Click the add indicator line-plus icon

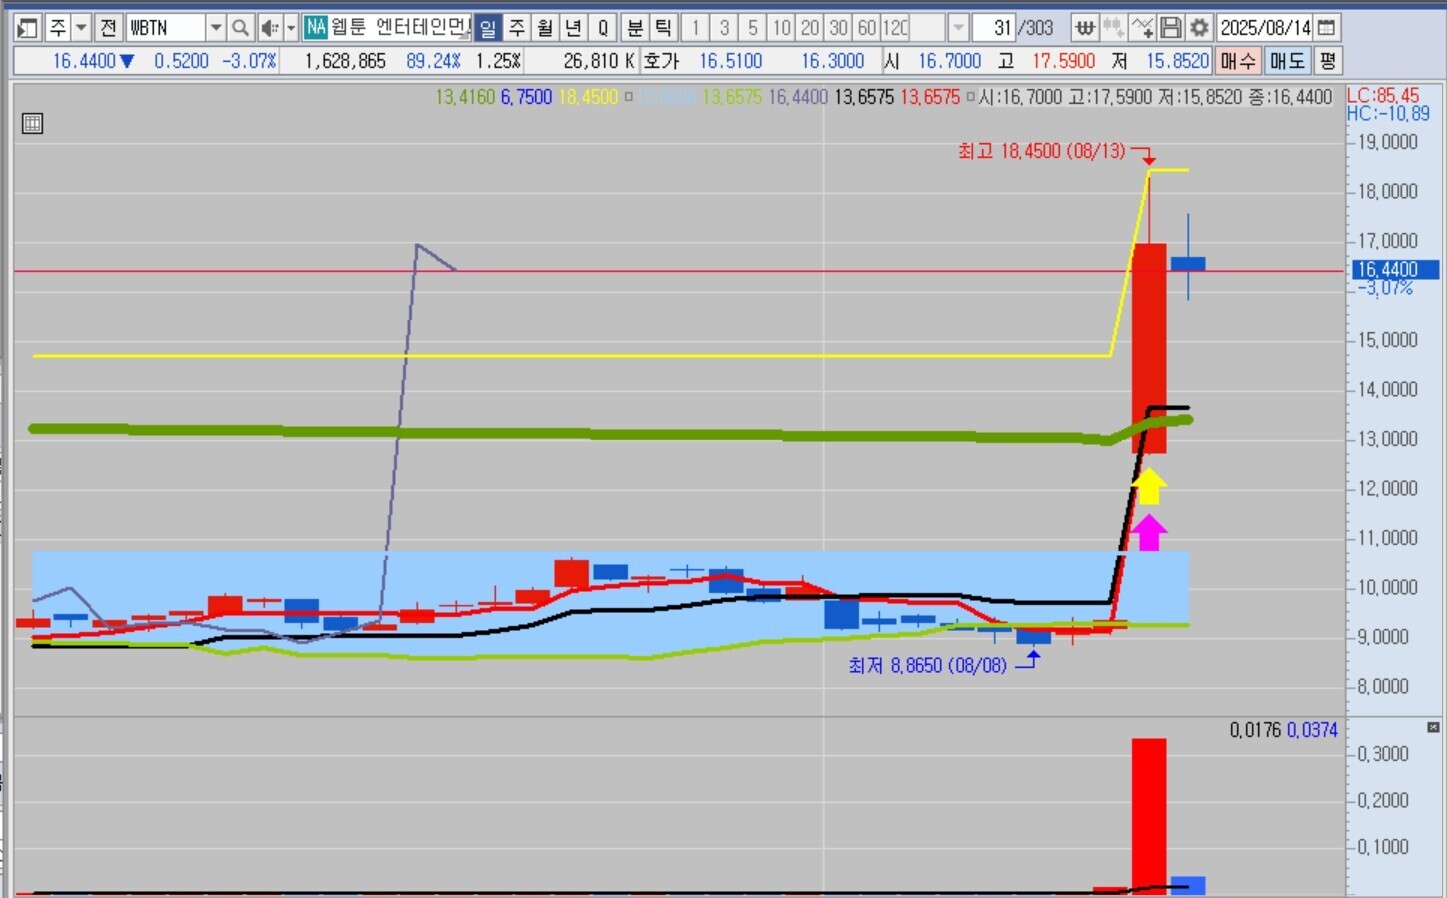point(1142,28)
